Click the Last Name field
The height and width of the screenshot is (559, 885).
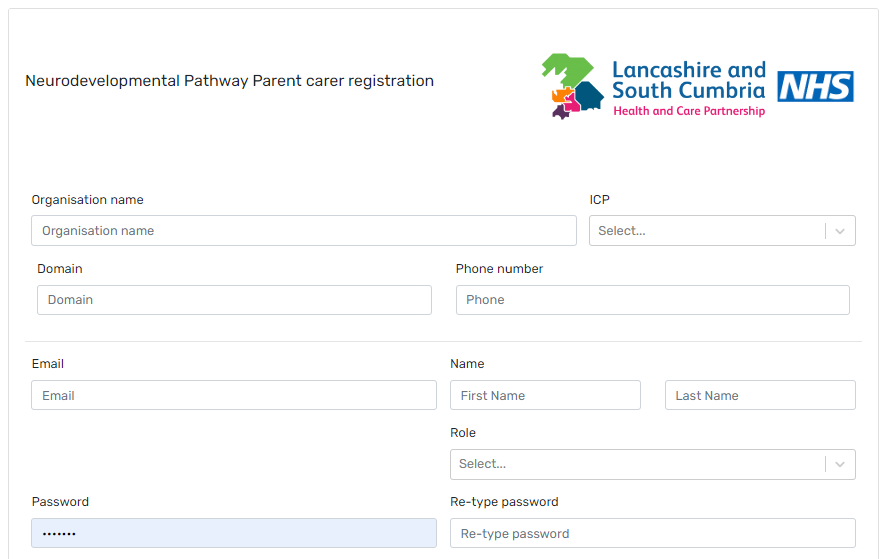[760, 395]
